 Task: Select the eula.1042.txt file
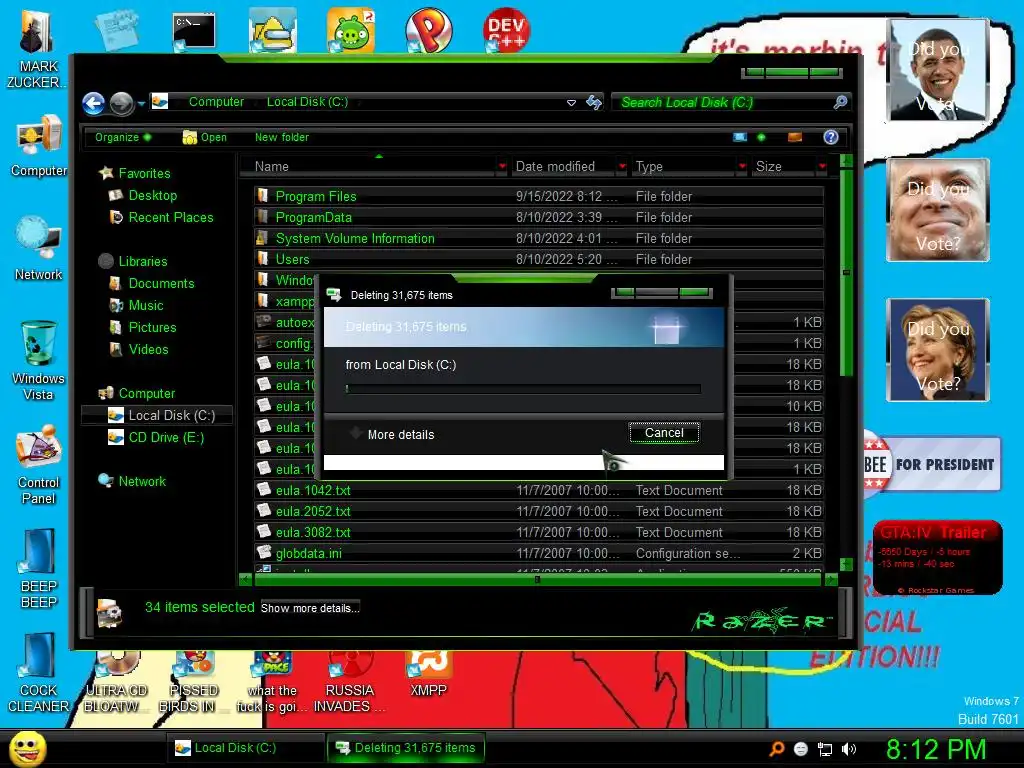click(539, 490)
